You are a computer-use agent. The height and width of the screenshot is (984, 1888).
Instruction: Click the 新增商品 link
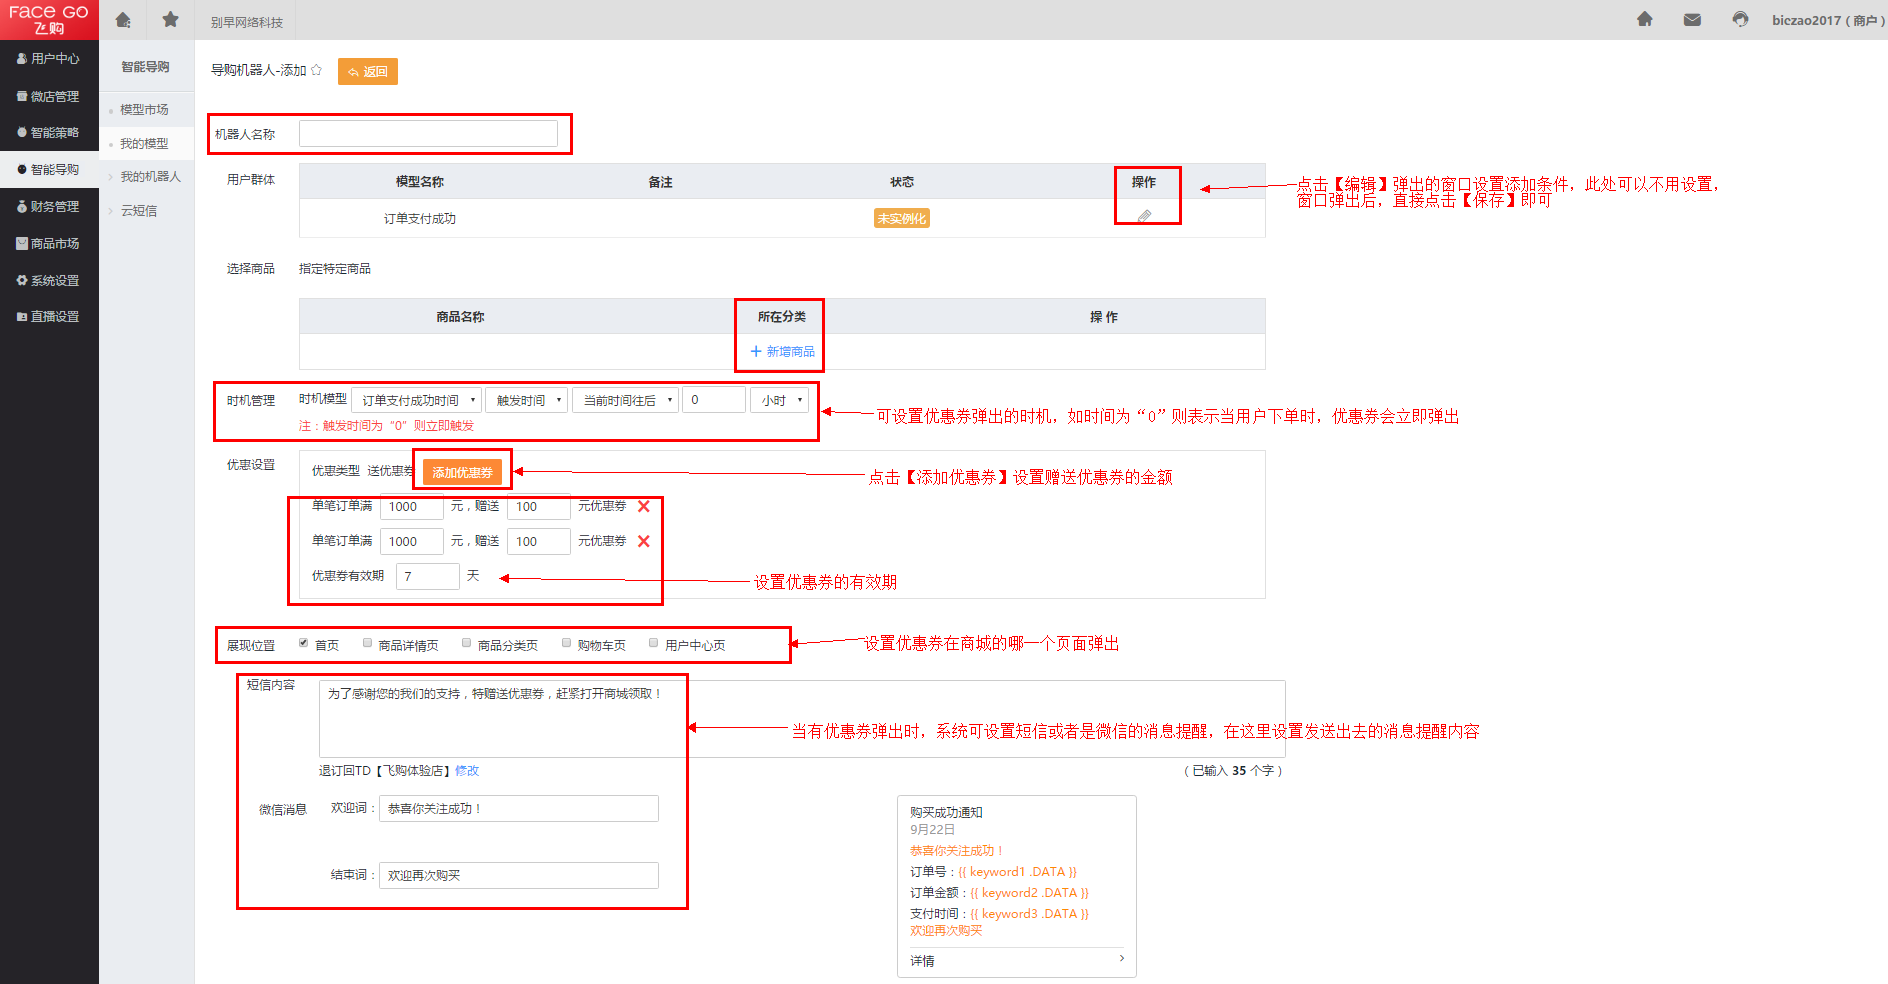(782, 352)
